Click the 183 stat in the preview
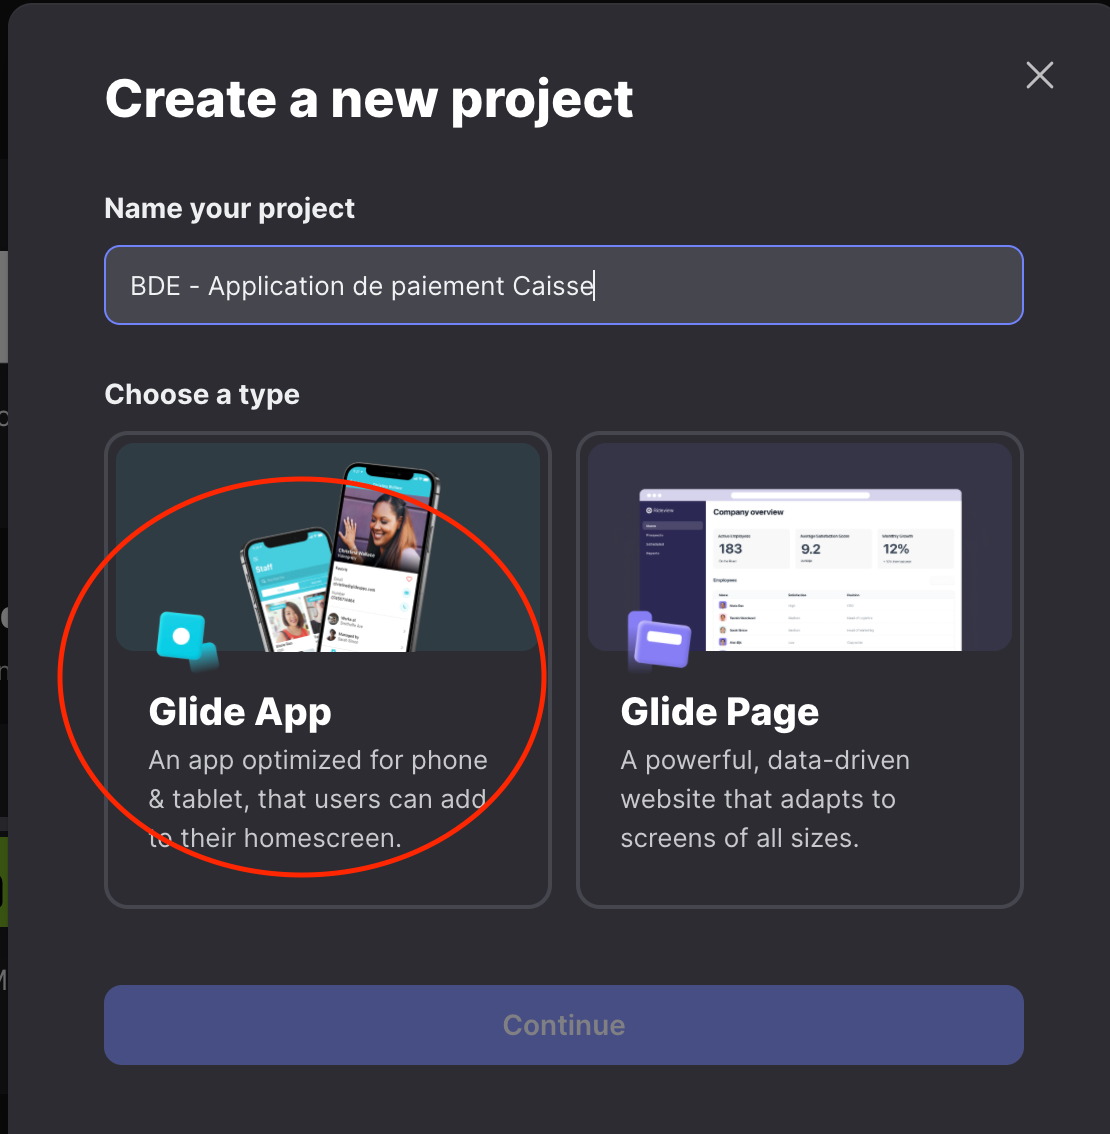The height and width of the screenshot is (1134, 1110). pyautogui.click(x=730, y=549)
